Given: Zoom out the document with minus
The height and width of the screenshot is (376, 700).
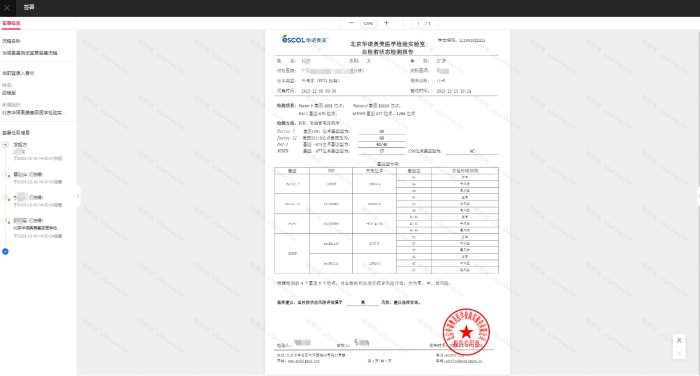Looking at the screenshot, I should (x=351, y=23).
